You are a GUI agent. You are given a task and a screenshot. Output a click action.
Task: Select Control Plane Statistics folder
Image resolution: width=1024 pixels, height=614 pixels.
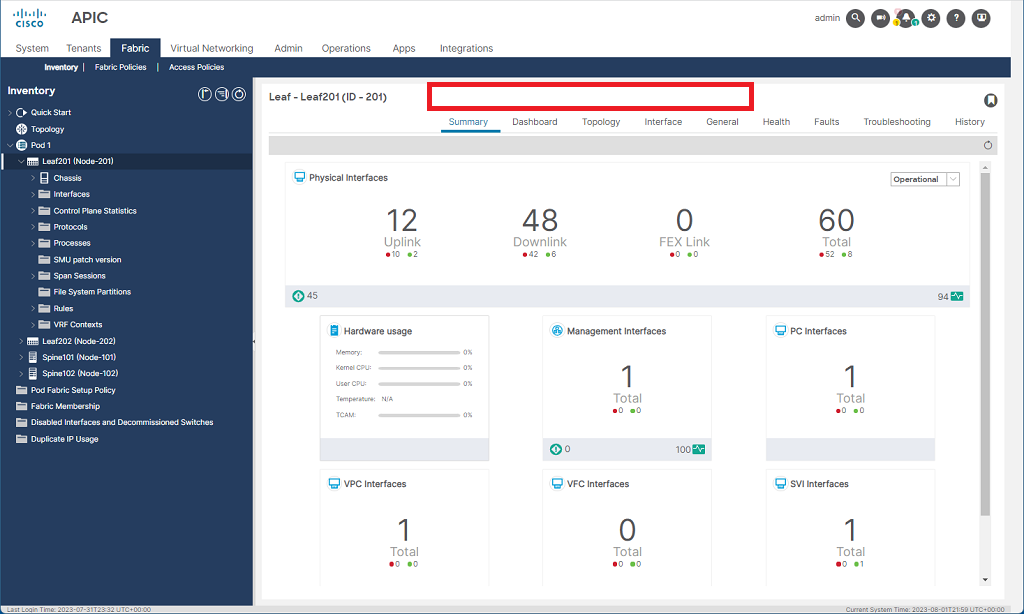point(95,210)
